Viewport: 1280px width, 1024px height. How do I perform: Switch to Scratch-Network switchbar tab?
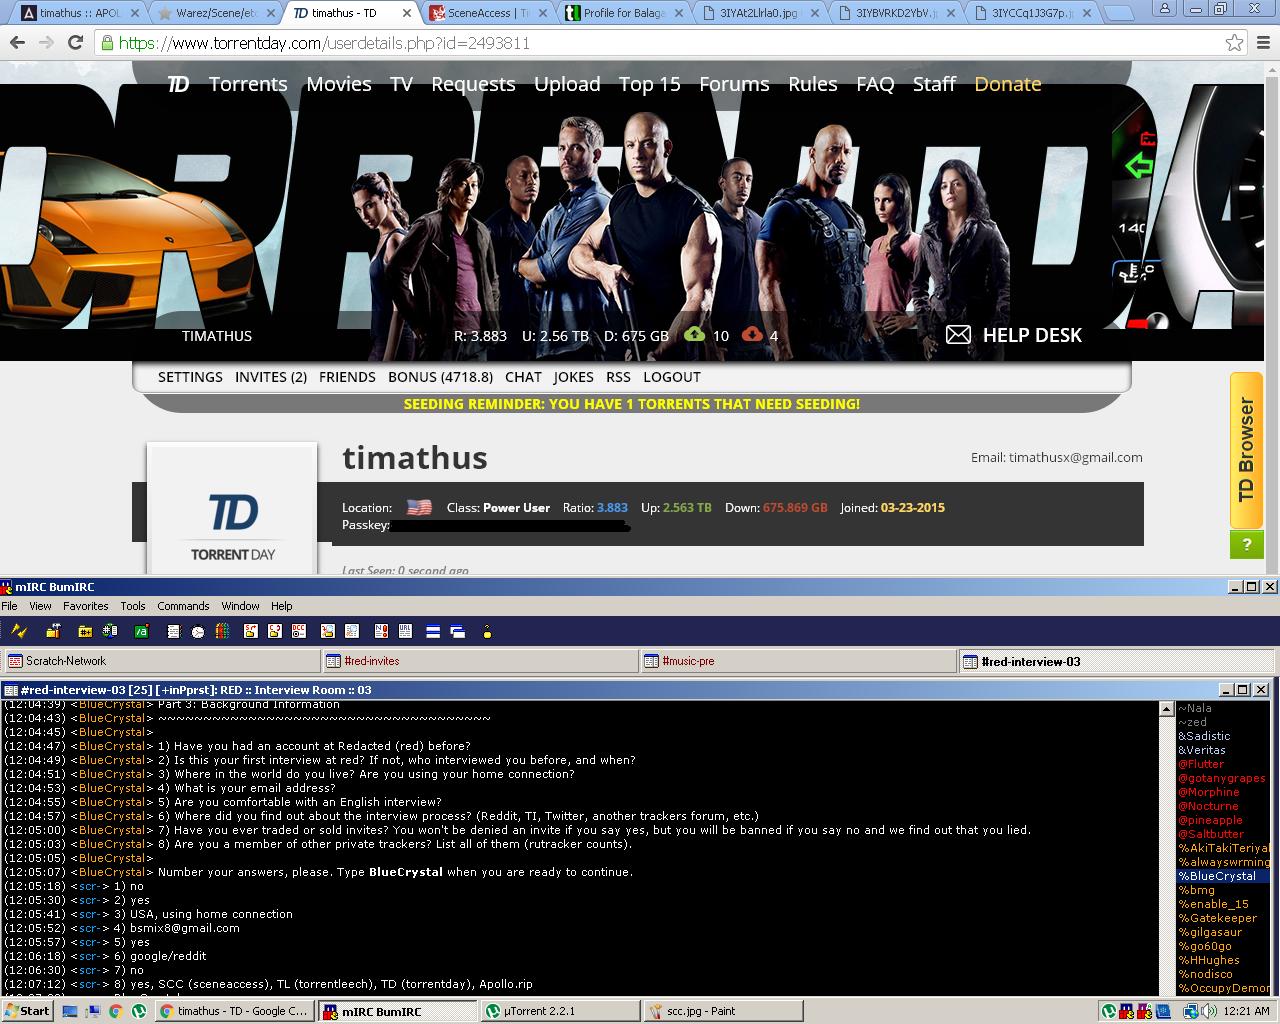(162, 661)
